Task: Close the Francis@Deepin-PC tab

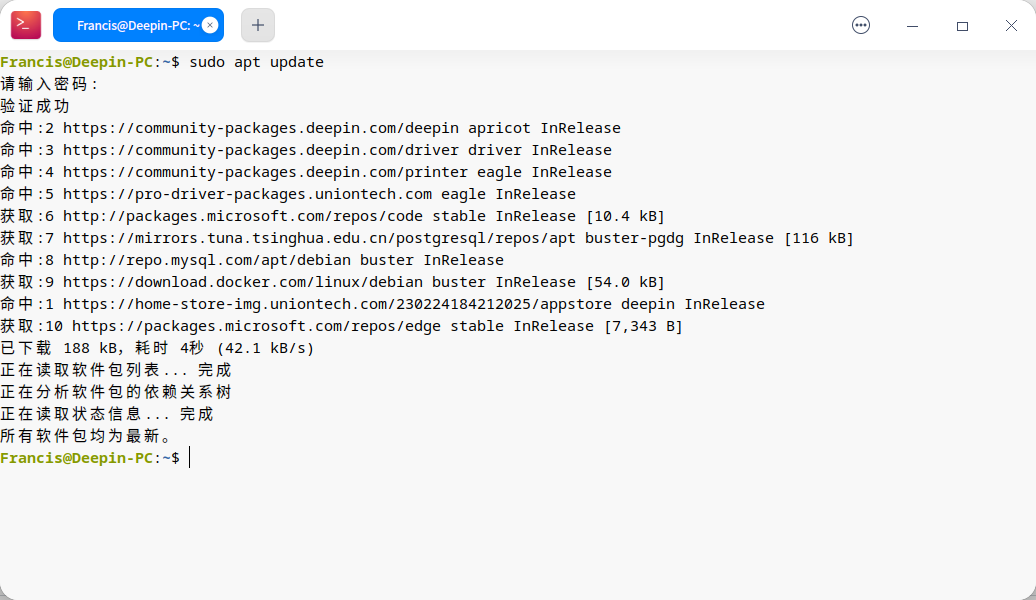Action: (x=209, y=25)
